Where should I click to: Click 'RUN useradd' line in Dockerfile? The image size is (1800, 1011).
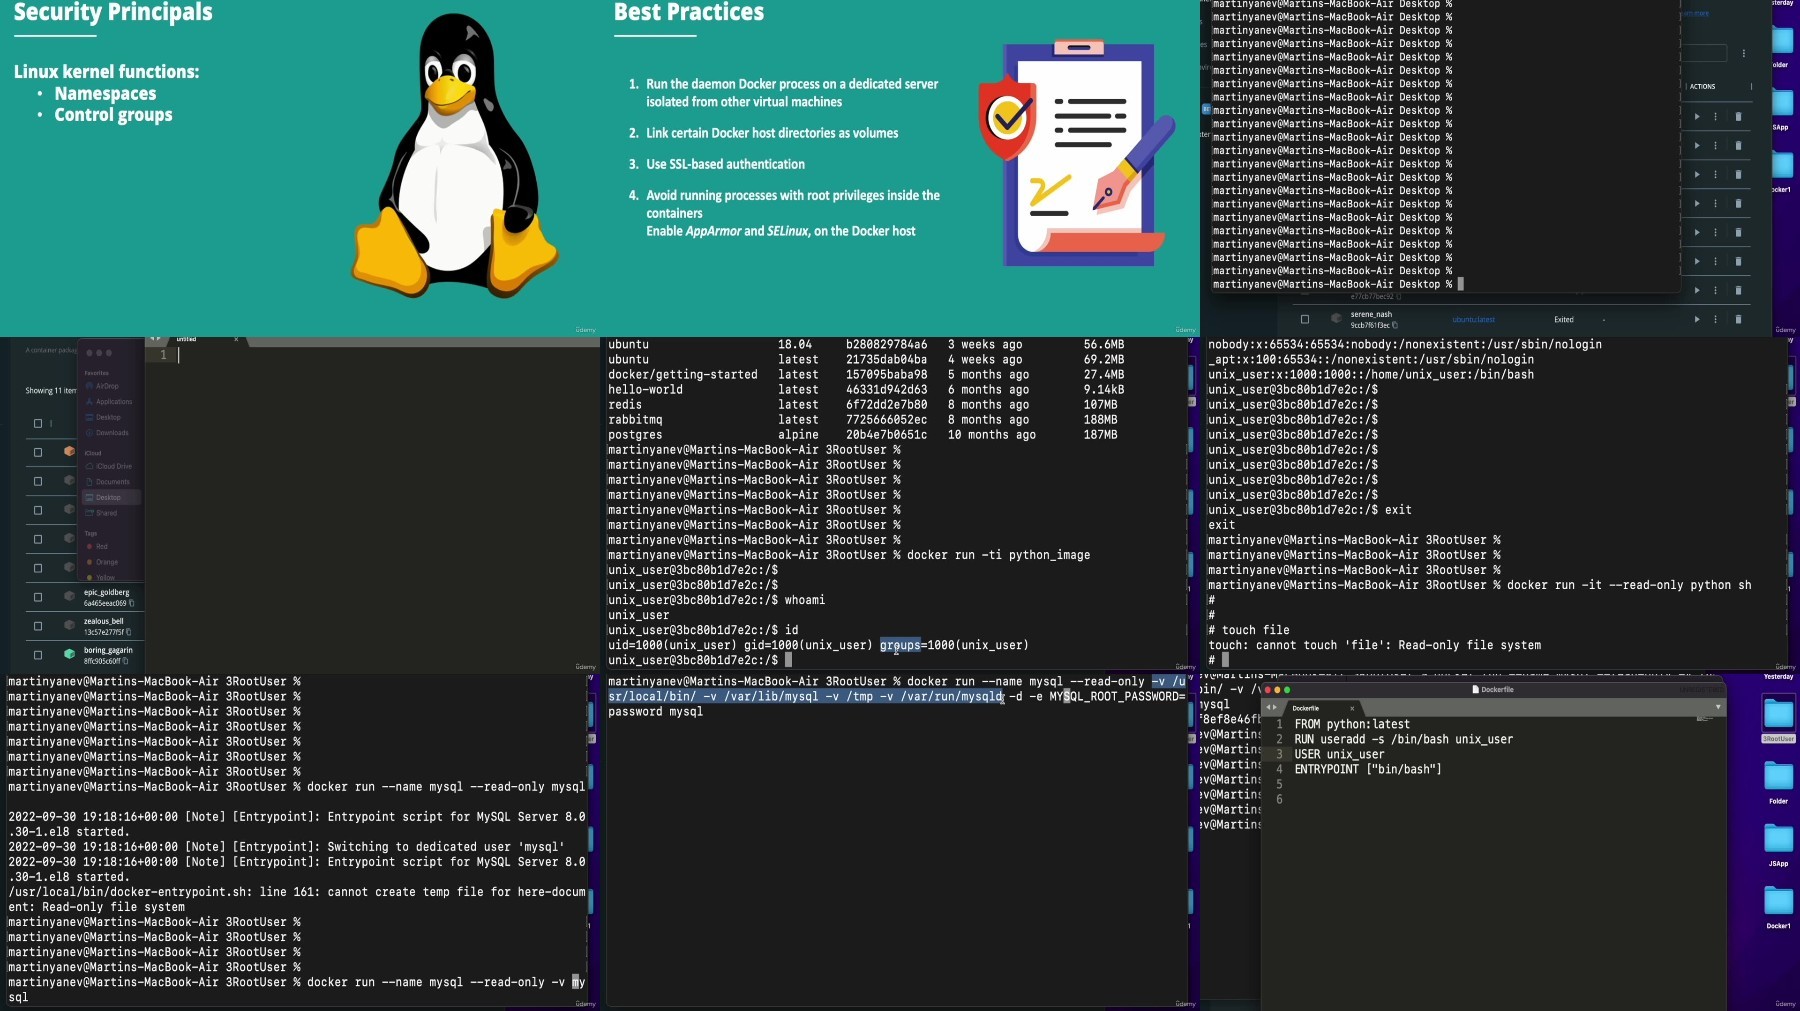click(x=1403, y=740)
